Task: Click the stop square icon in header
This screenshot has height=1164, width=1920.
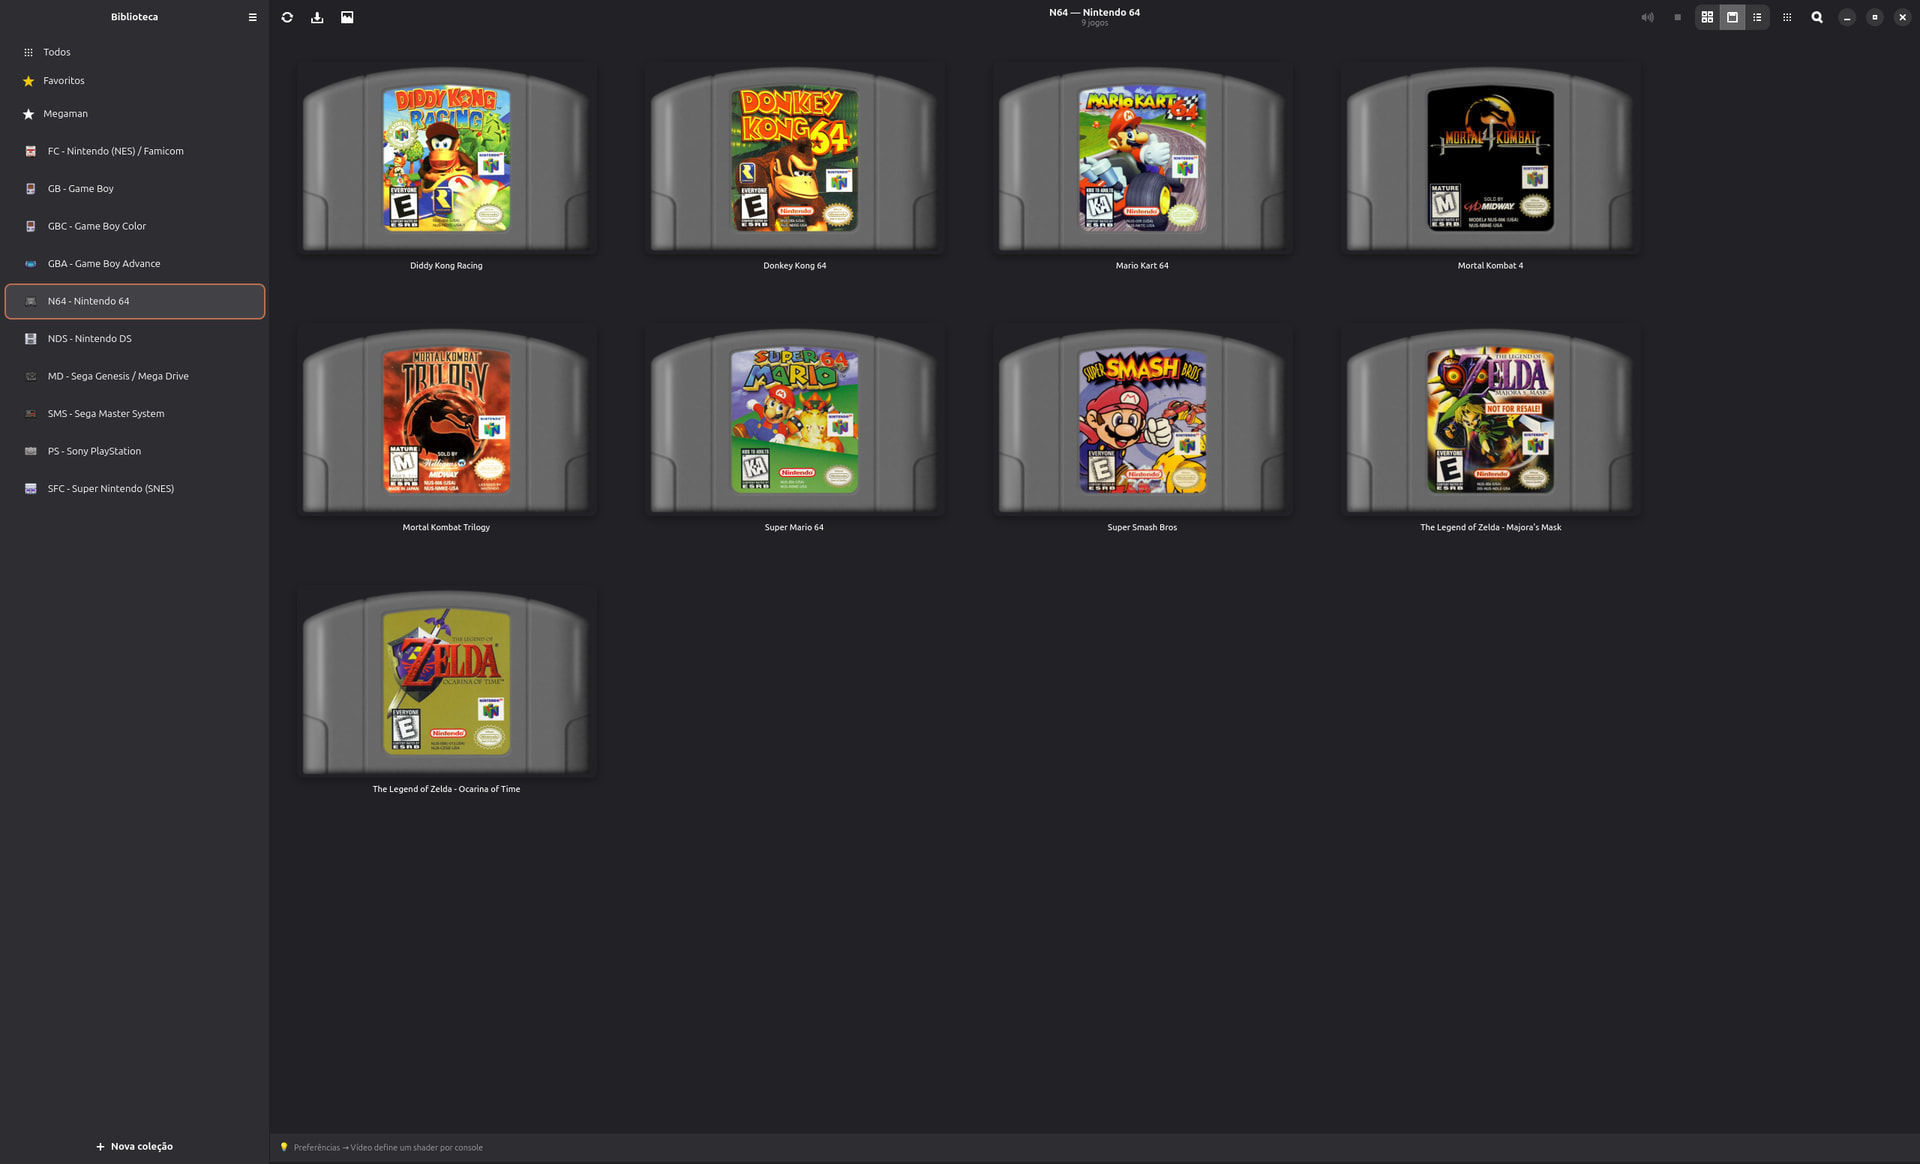Action: pos(1677,17)
